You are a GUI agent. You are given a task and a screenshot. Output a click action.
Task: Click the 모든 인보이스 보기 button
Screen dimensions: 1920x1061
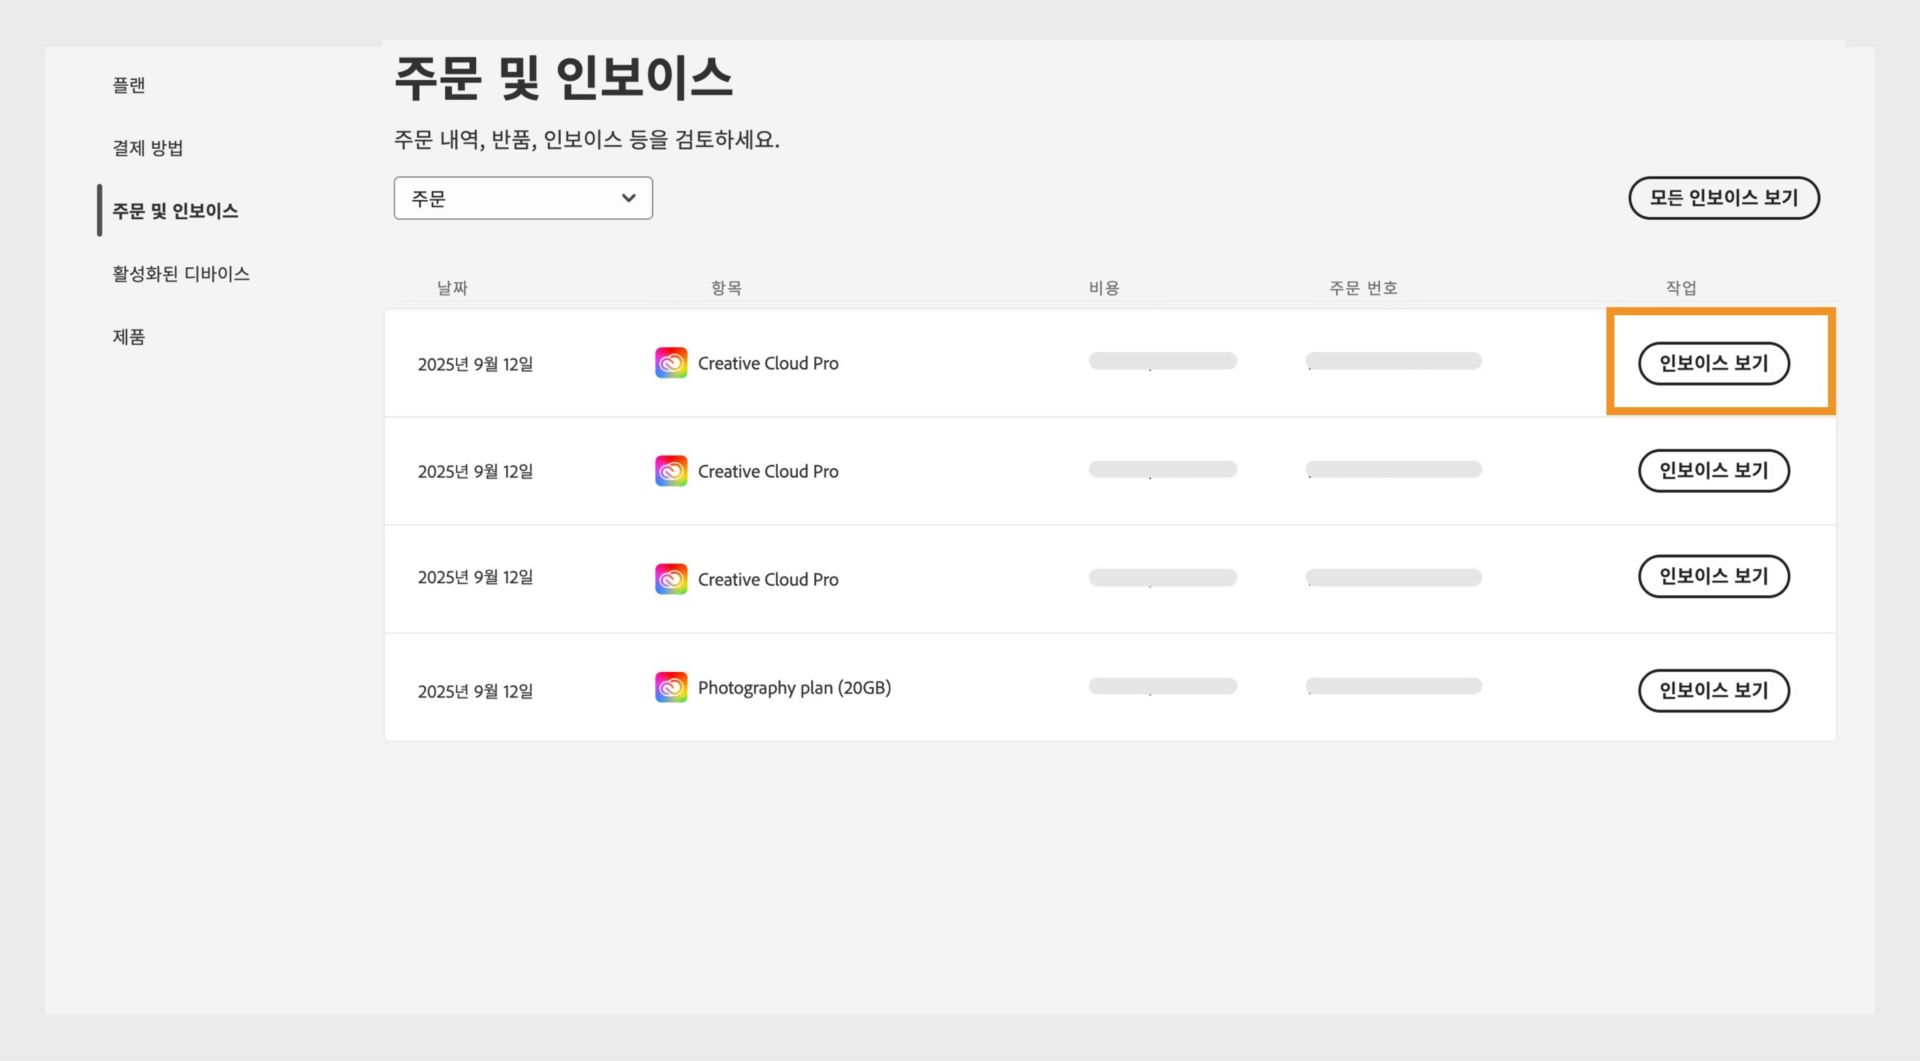pos(1724,198)
